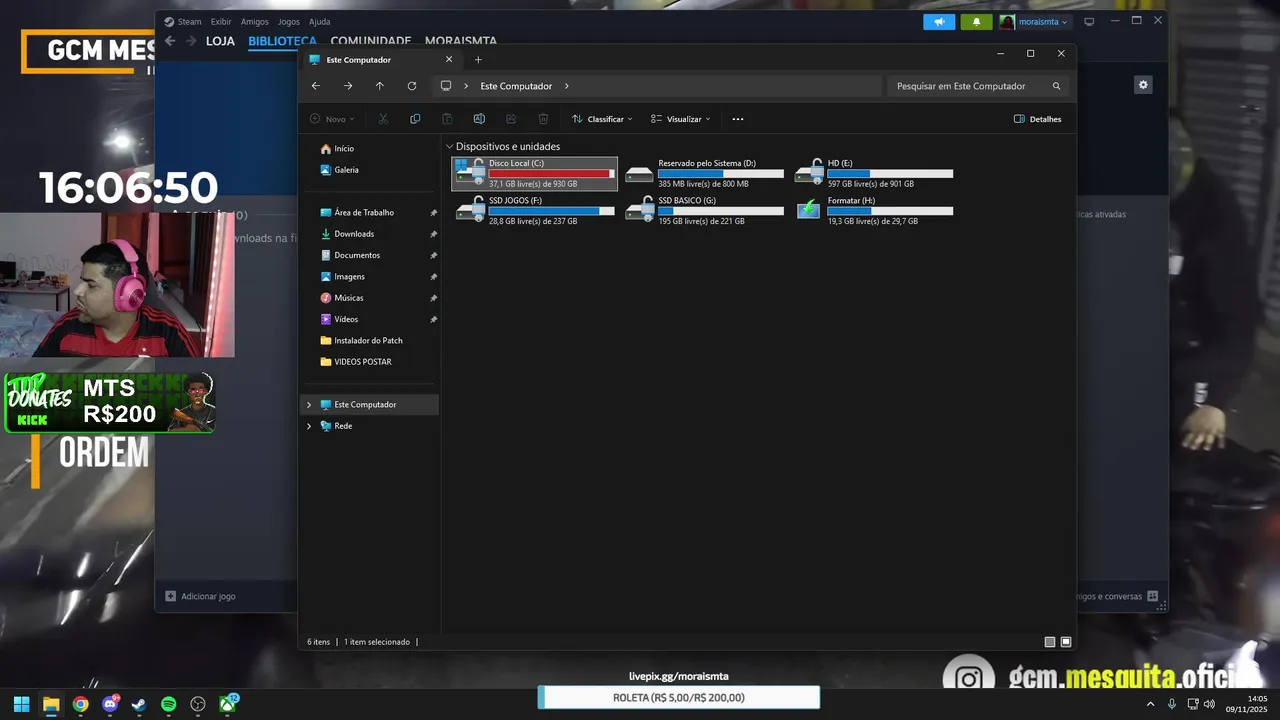The height and width of the screenshot is (720, 1280).
Task: Click the Rename icon in toolbar
Action: [x=479, y=119]
